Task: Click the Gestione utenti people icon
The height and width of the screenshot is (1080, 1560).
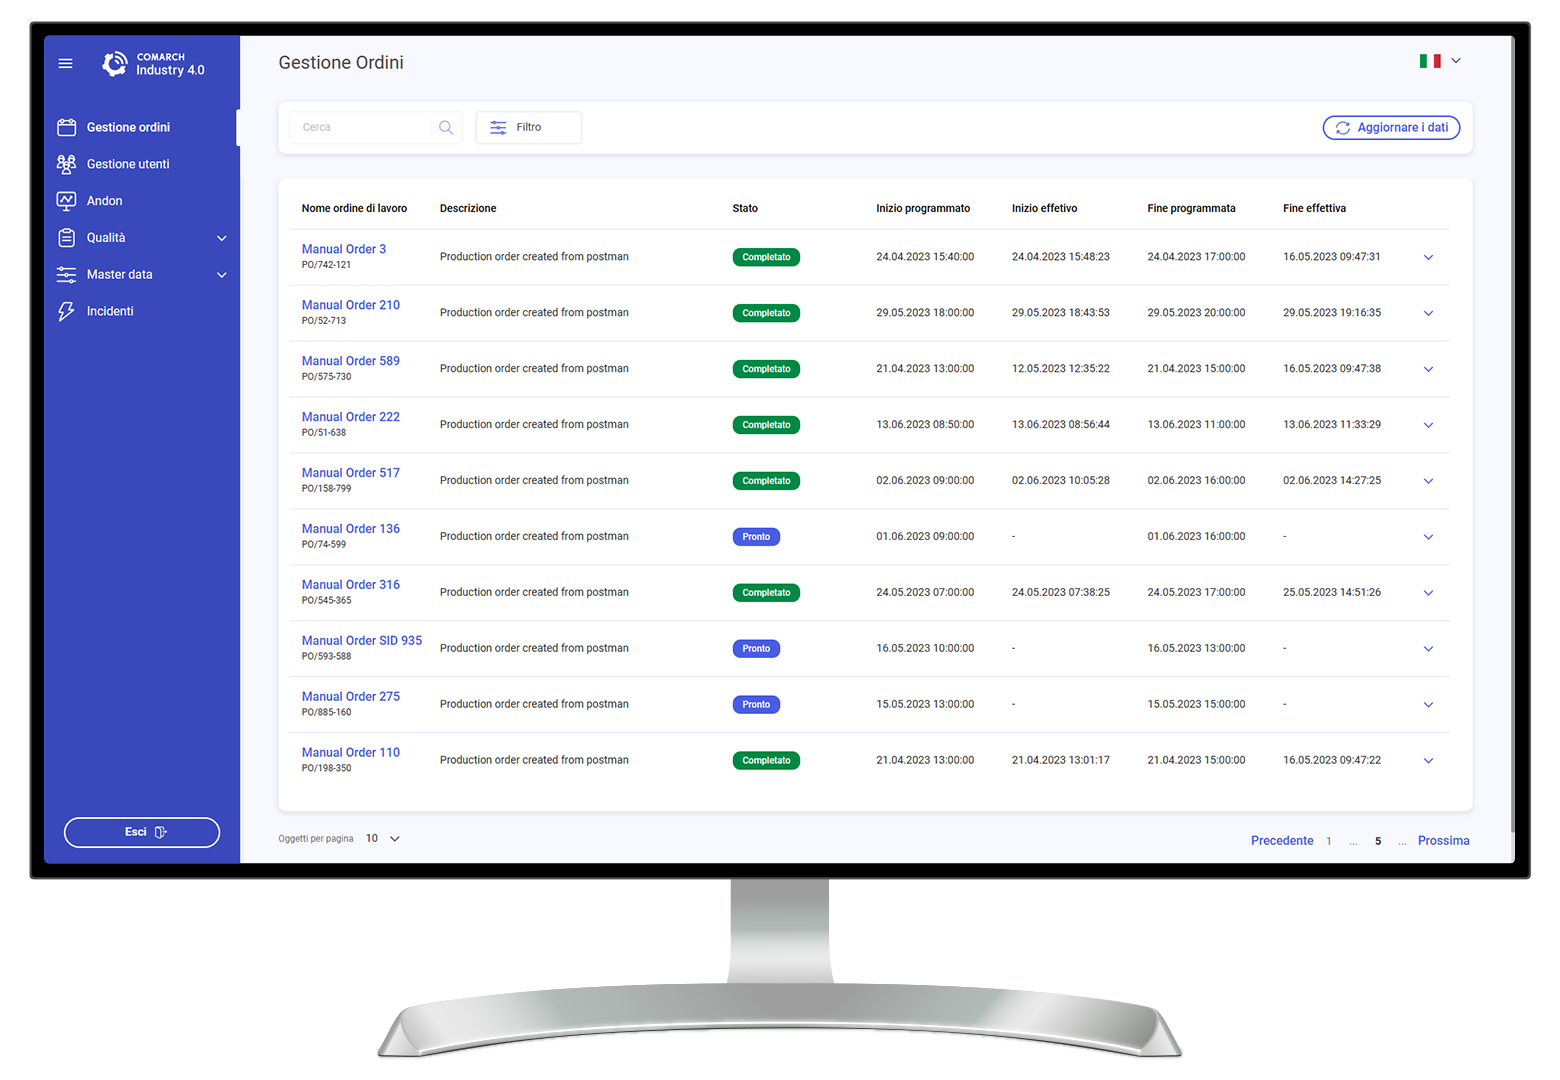Action: [67, 164]
